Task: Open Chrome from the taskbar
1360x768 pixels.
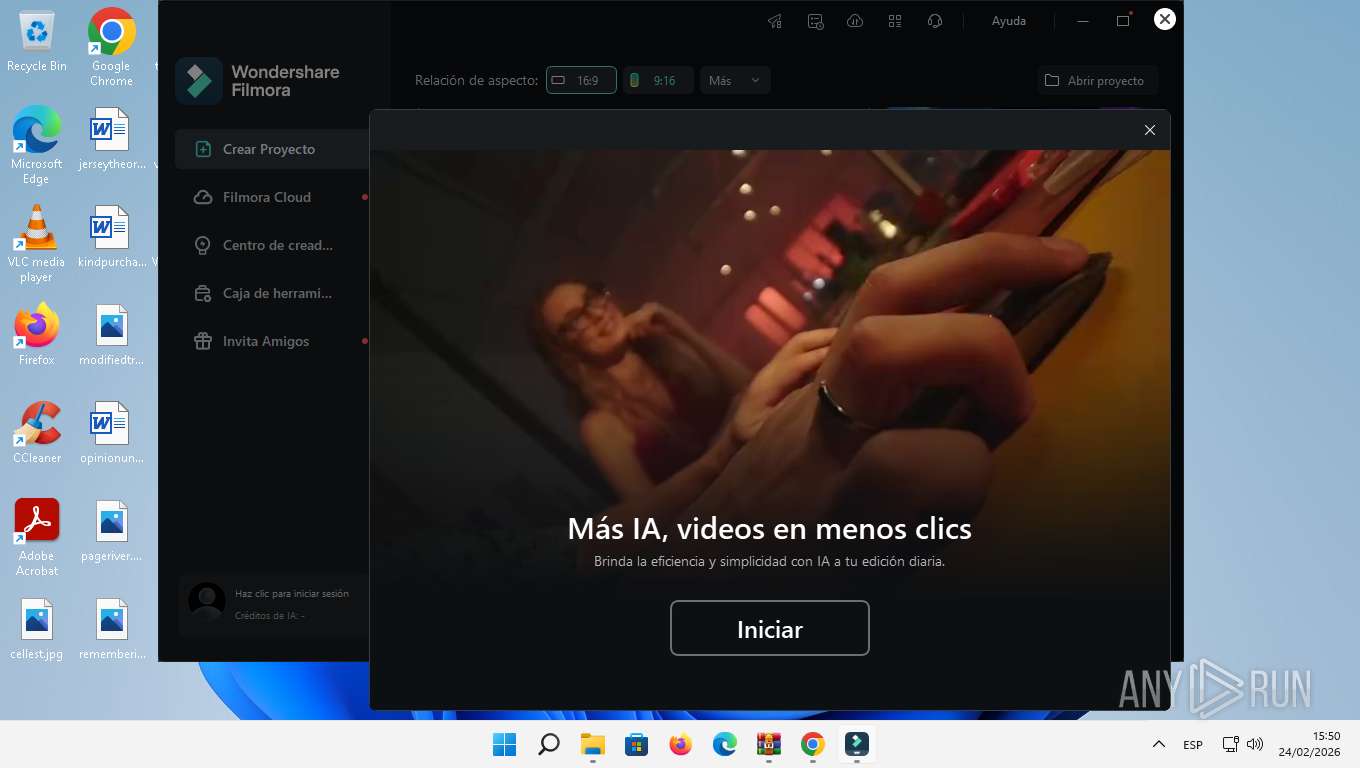Action: click(x=813, y=744)
